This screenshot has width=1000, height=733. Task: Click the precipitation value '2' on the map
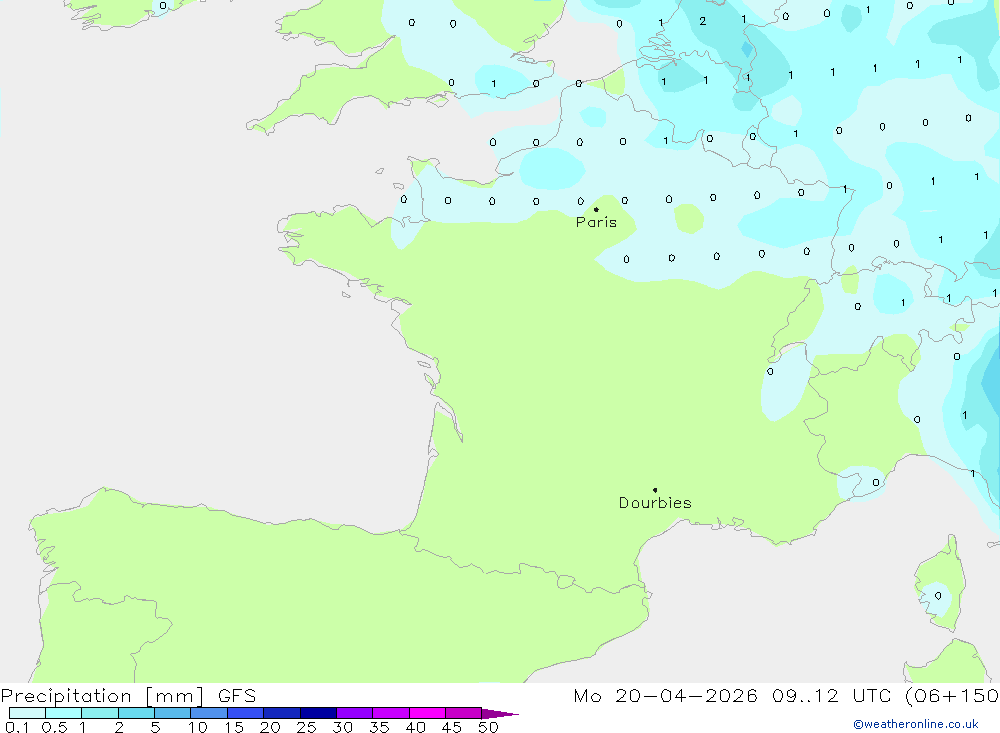tap(702, 21)
